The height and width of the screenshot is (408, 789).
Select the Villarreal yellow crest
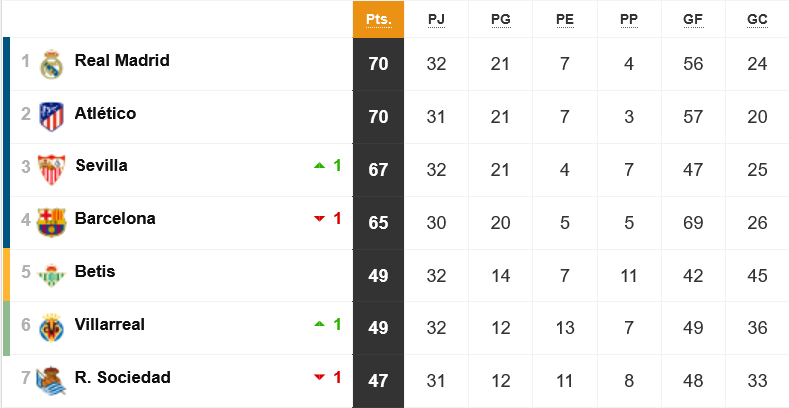coord(51,328)
